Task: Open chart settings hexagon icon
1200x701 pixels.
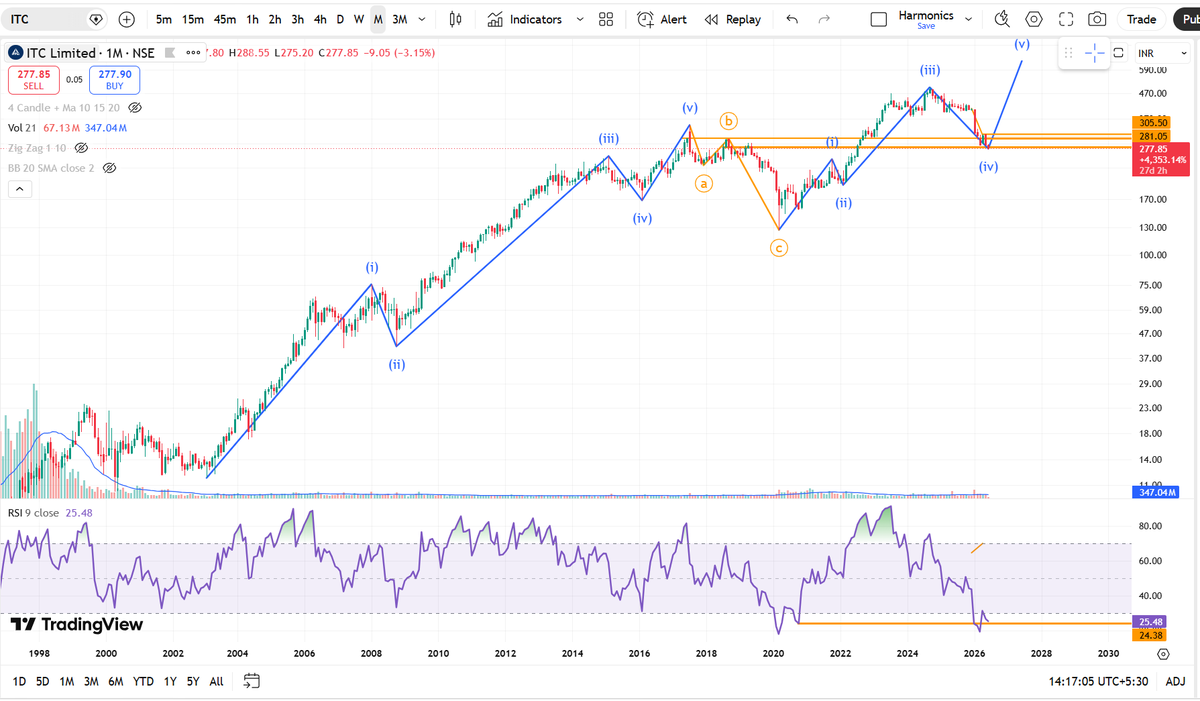Action: (1034, 19)
